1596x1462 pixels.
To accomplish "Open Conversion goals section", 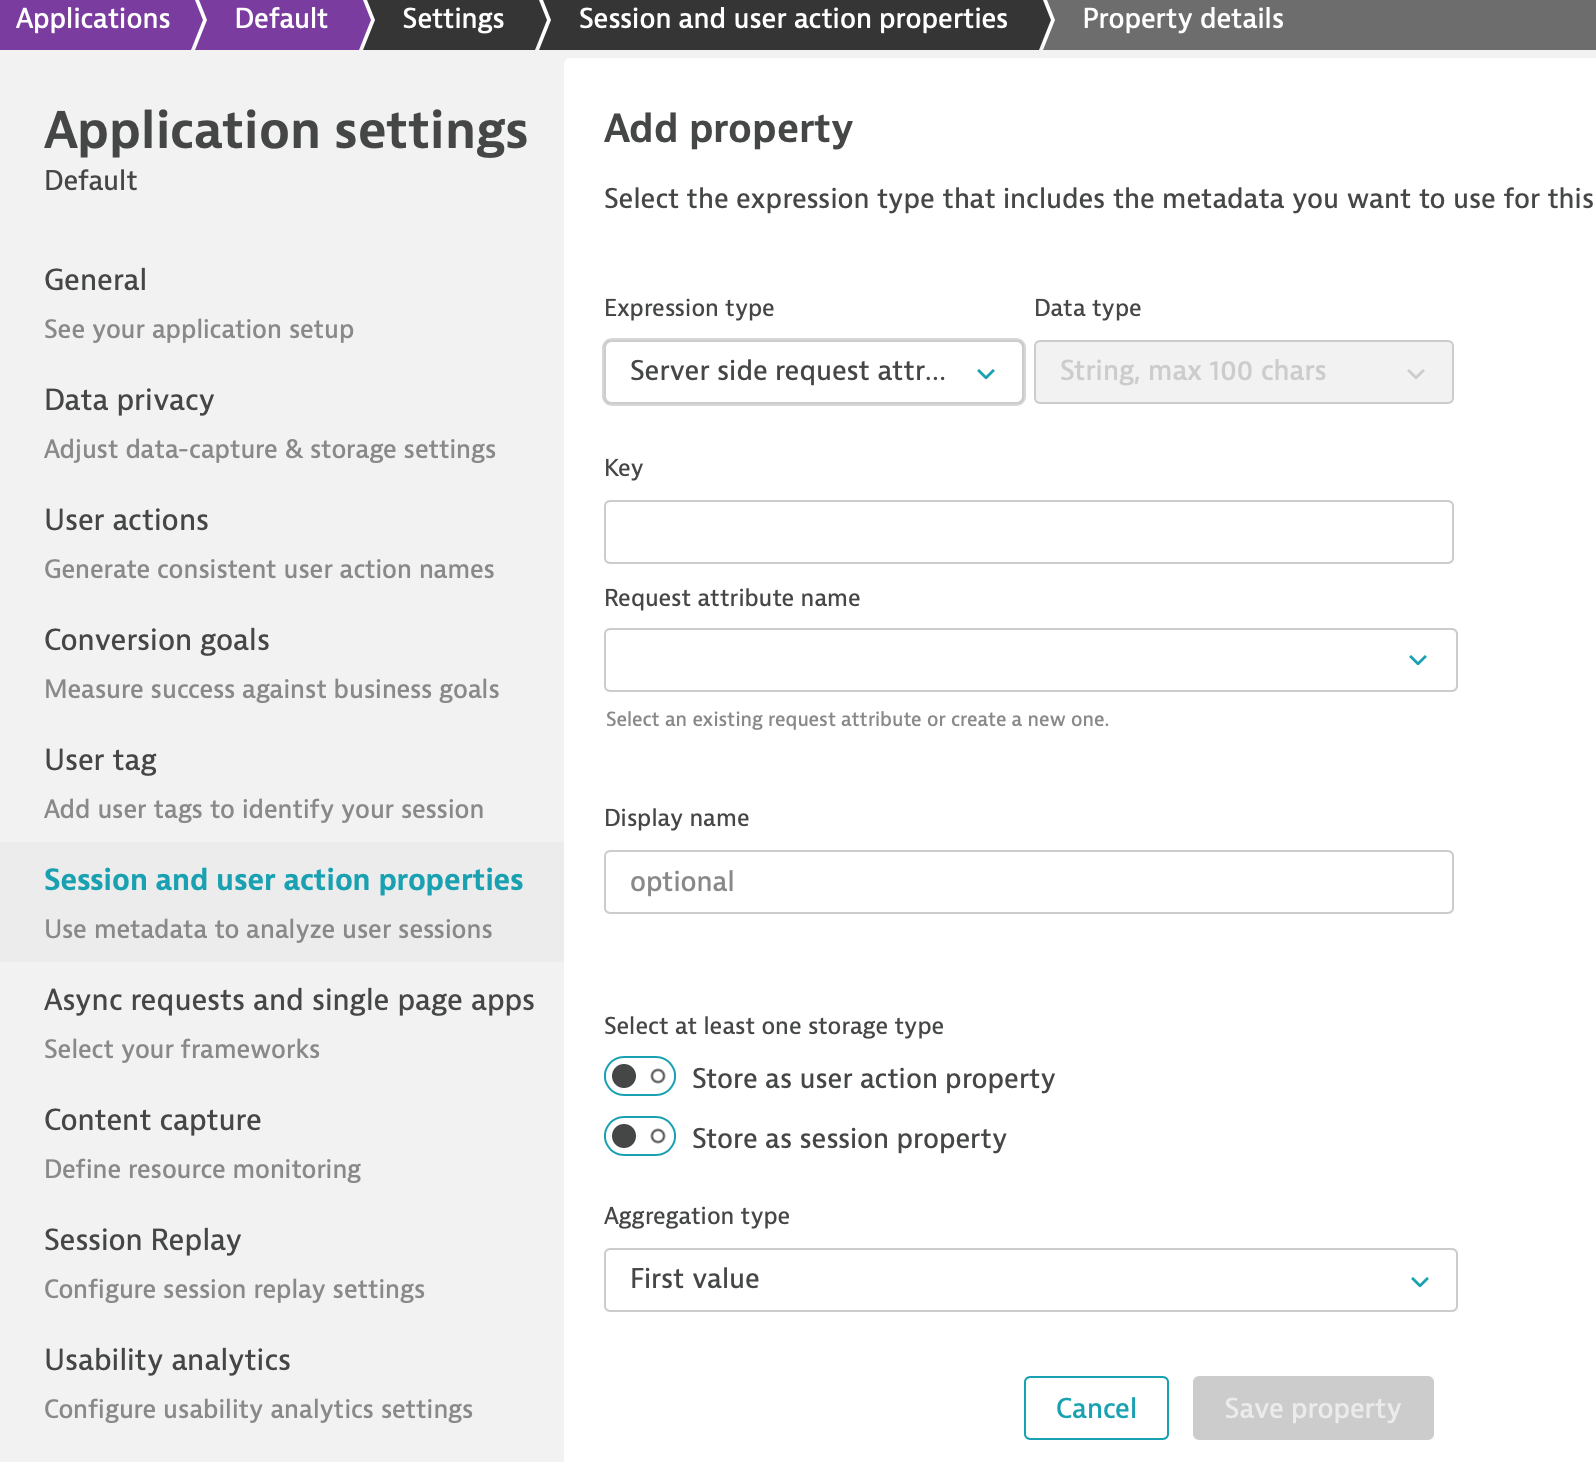I will point(157,640).
